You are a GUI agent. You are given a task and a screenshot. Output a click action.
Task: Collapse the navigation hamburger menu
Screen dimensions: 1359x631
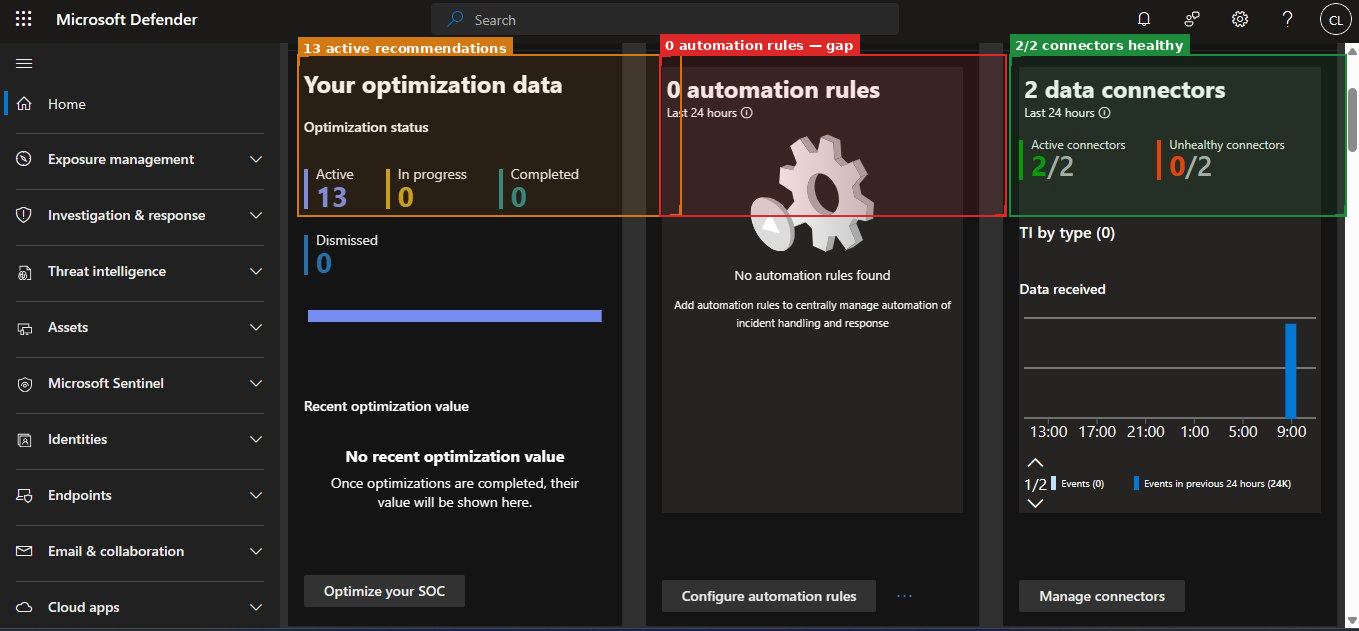[x=24, y=63]
